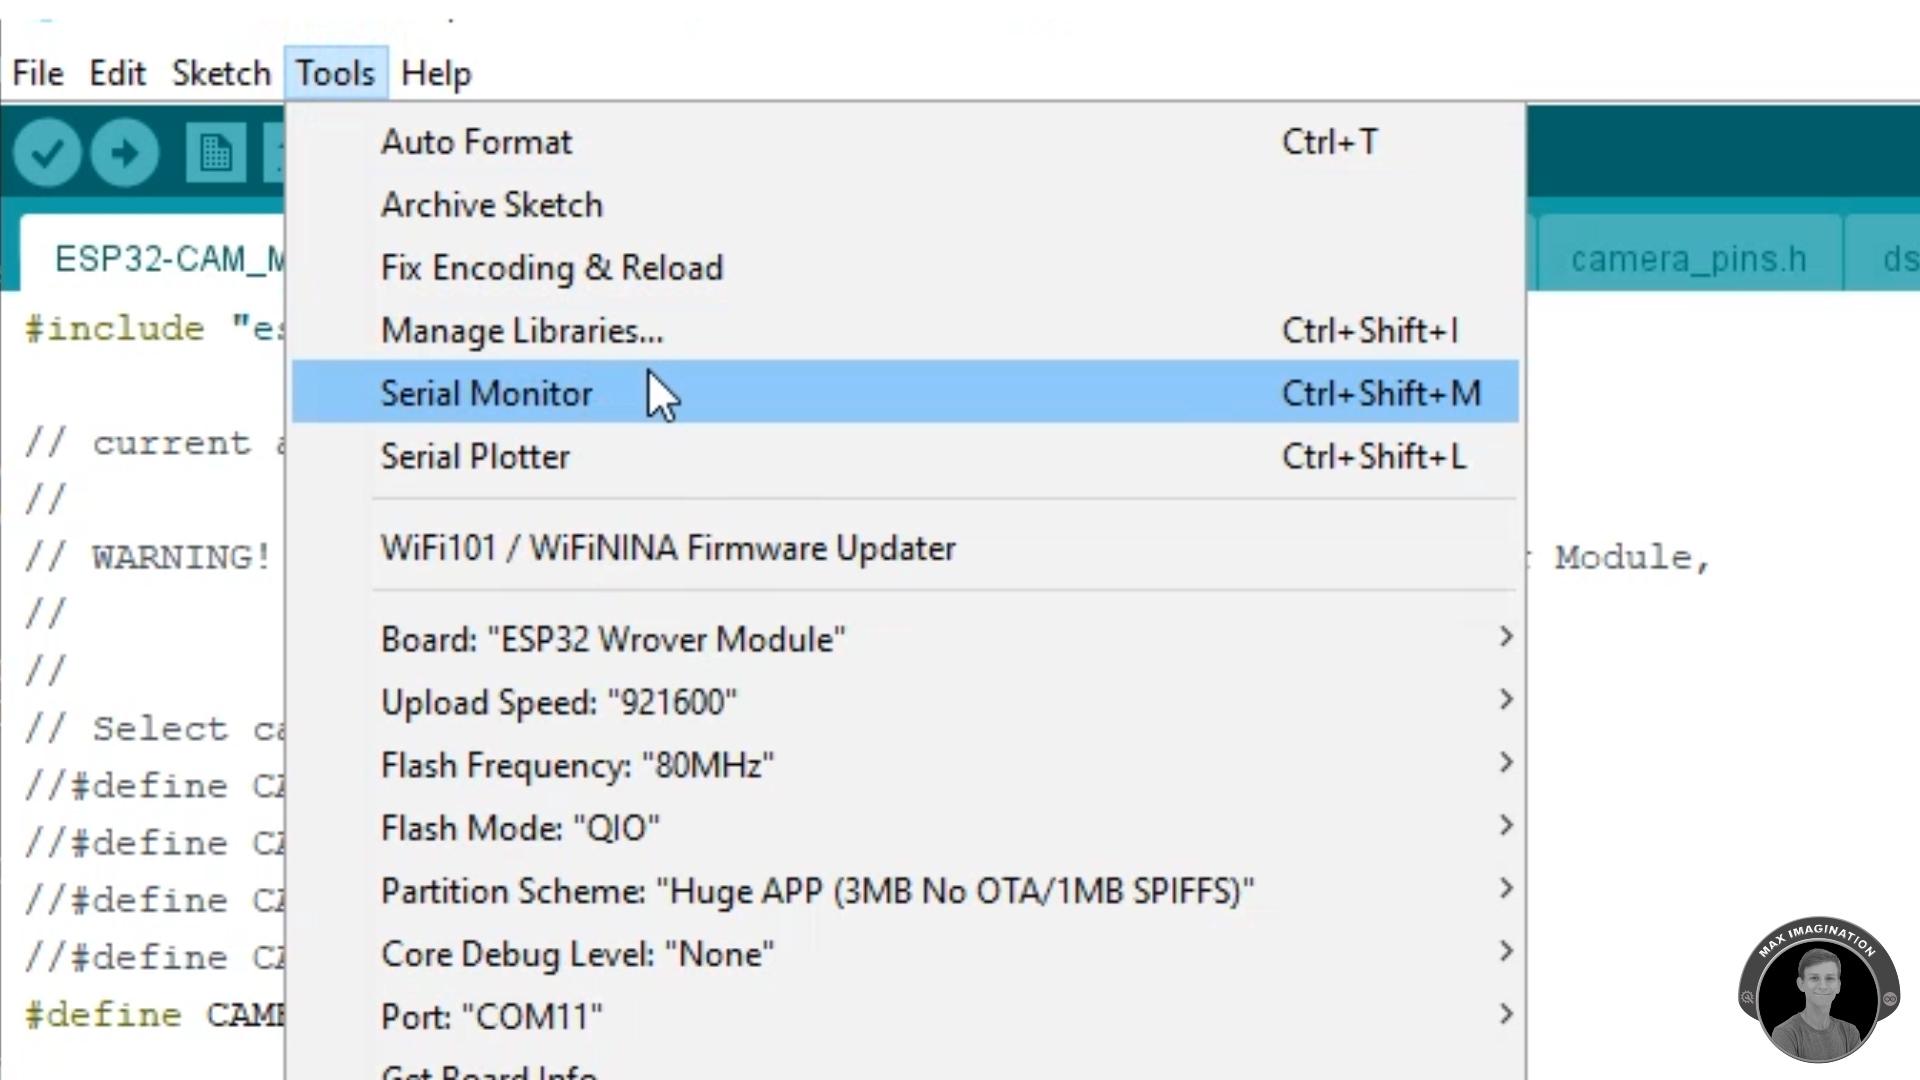
Task: Open the File menu
Action: pos(38,73)
